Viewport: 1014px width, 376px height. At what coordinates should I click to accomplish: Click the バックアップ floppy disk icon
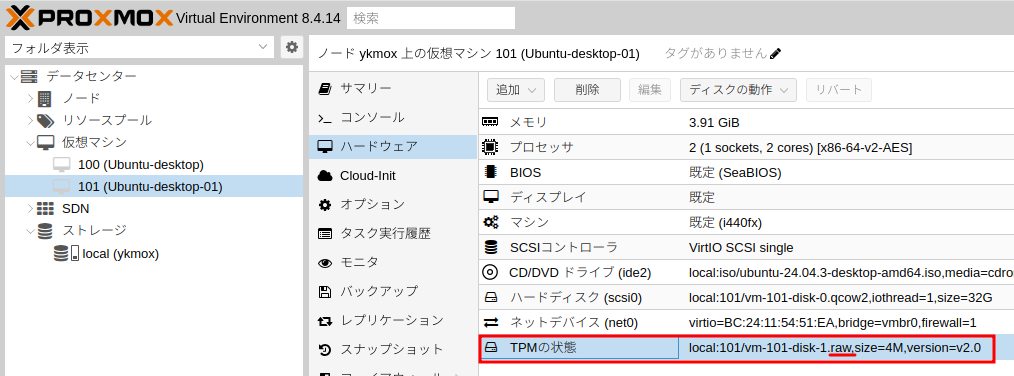tap(325, 292)
